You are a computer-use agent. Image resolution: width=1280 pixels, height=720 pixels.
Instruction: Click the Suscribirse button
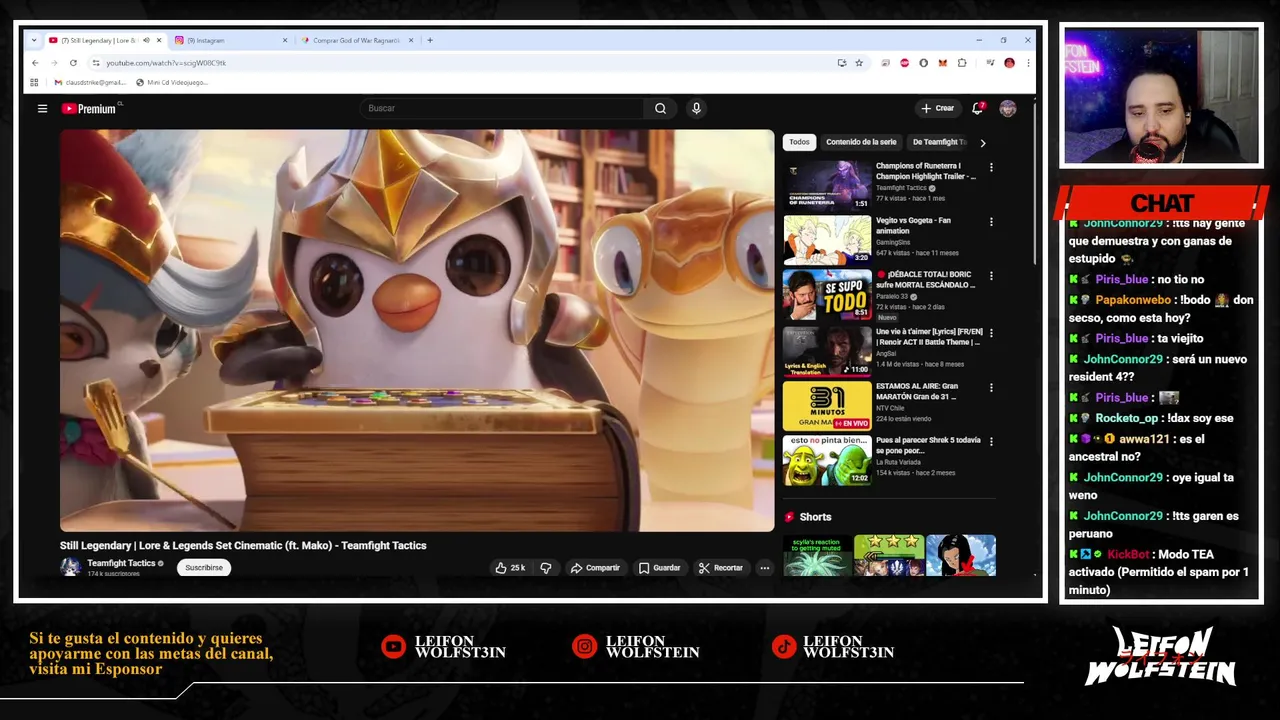click(204, 568)
